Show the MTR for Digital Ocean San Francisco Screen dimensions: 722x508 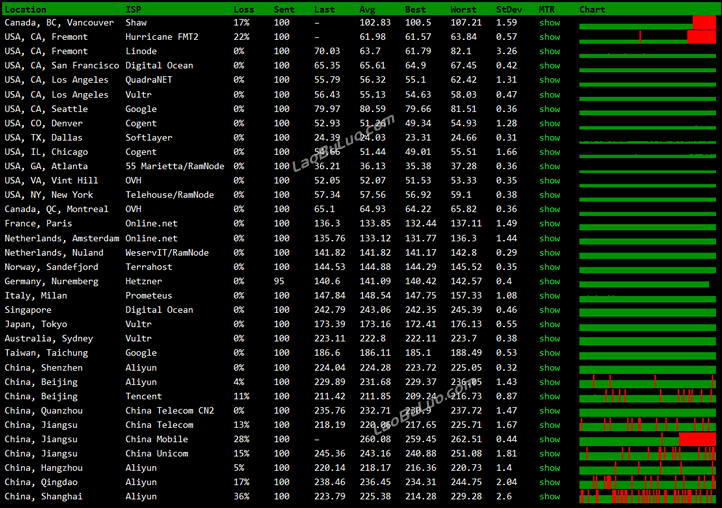[x=549, y=65]
